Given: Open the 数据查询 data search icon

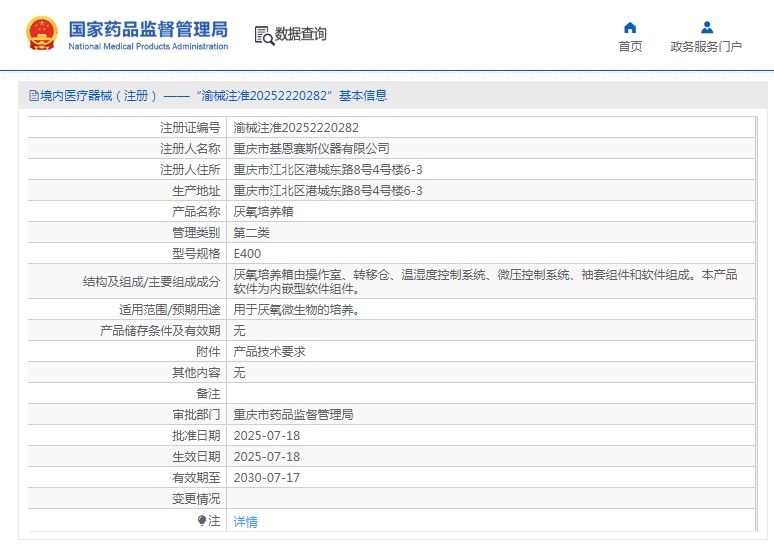Looking at the screenshot, I should click(x=264, y=36).
